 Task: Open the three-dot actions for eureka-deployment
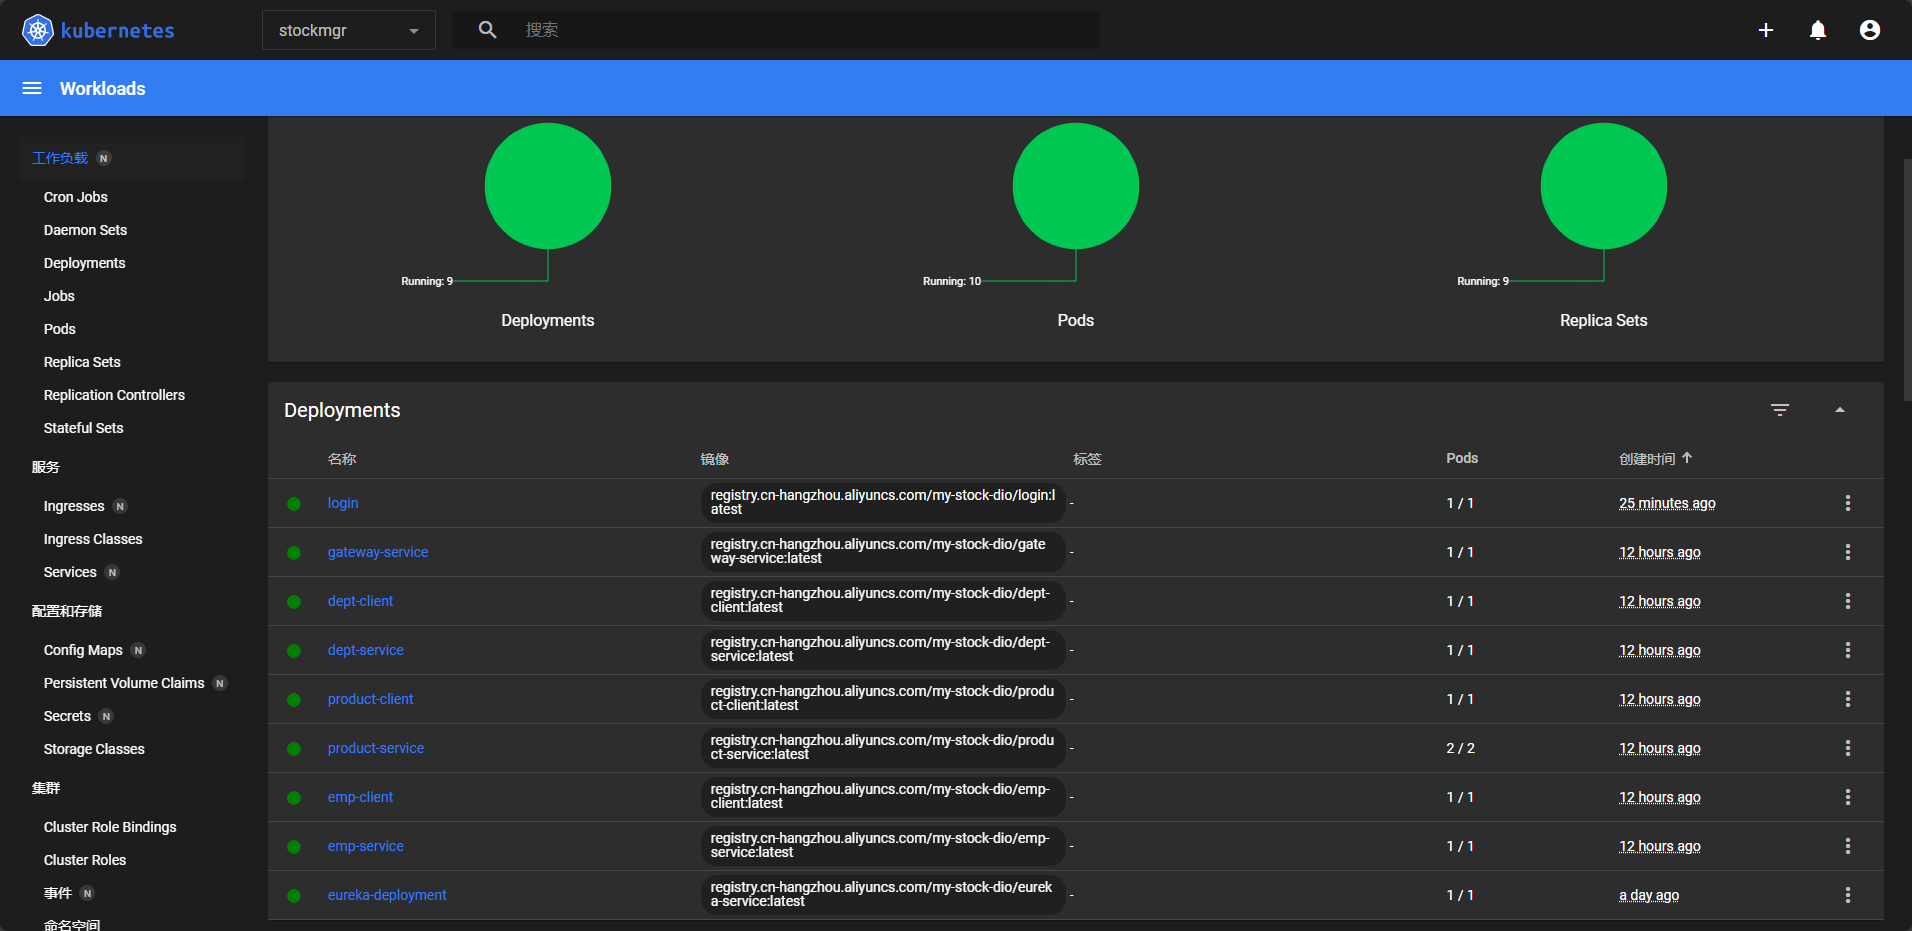coord(1847,895)
